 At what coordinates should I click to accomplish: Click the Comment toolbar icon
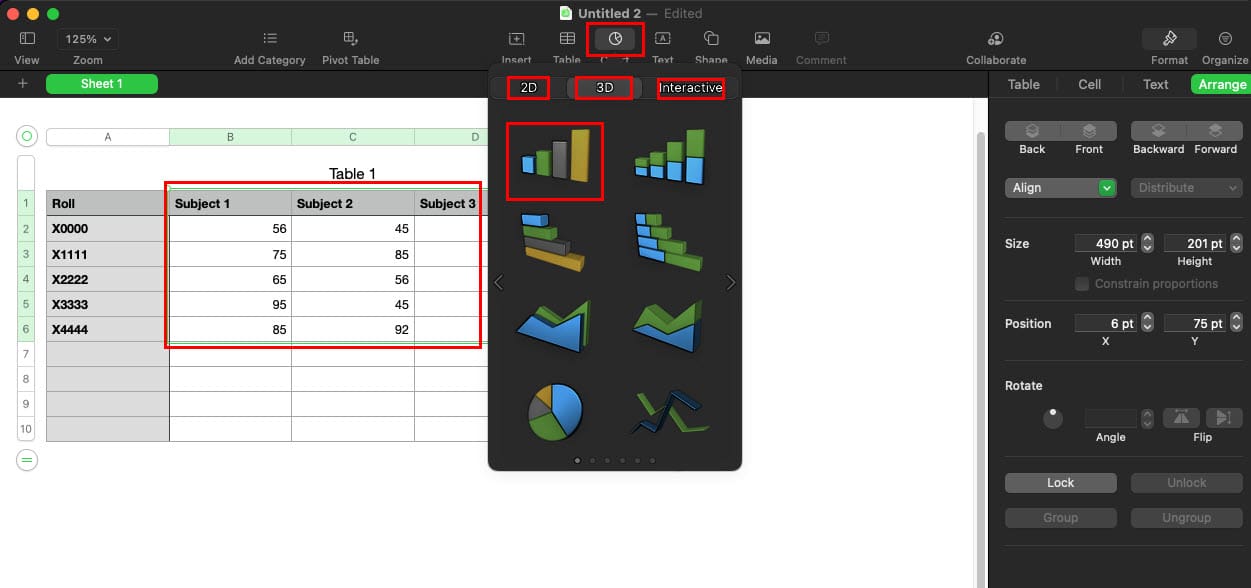tap(822, 39)
